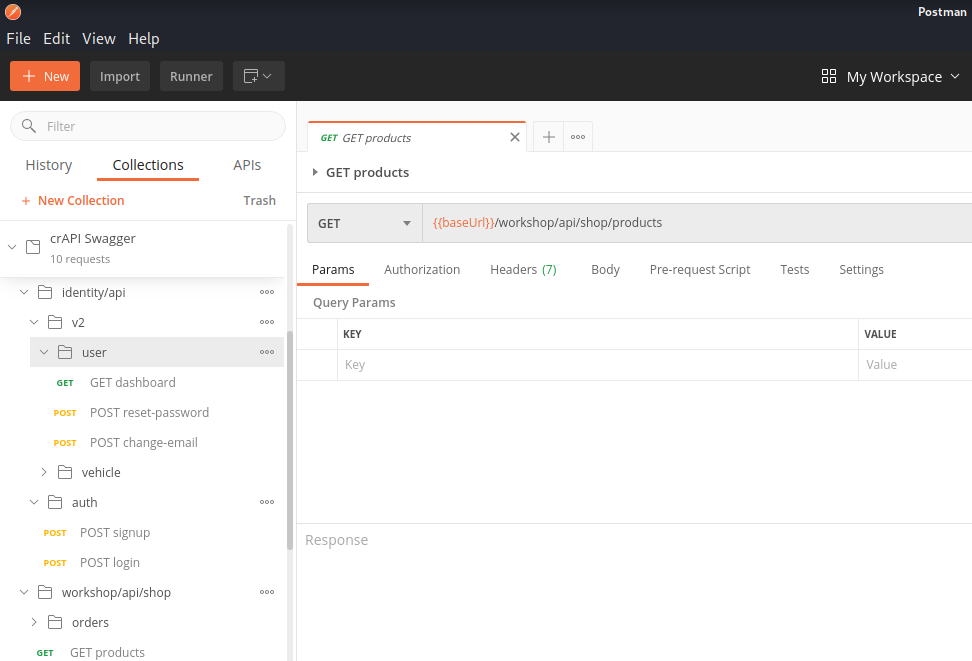Open the File menu
The height and width of the screenshot is (661, 972).
(x=18, y=38)
